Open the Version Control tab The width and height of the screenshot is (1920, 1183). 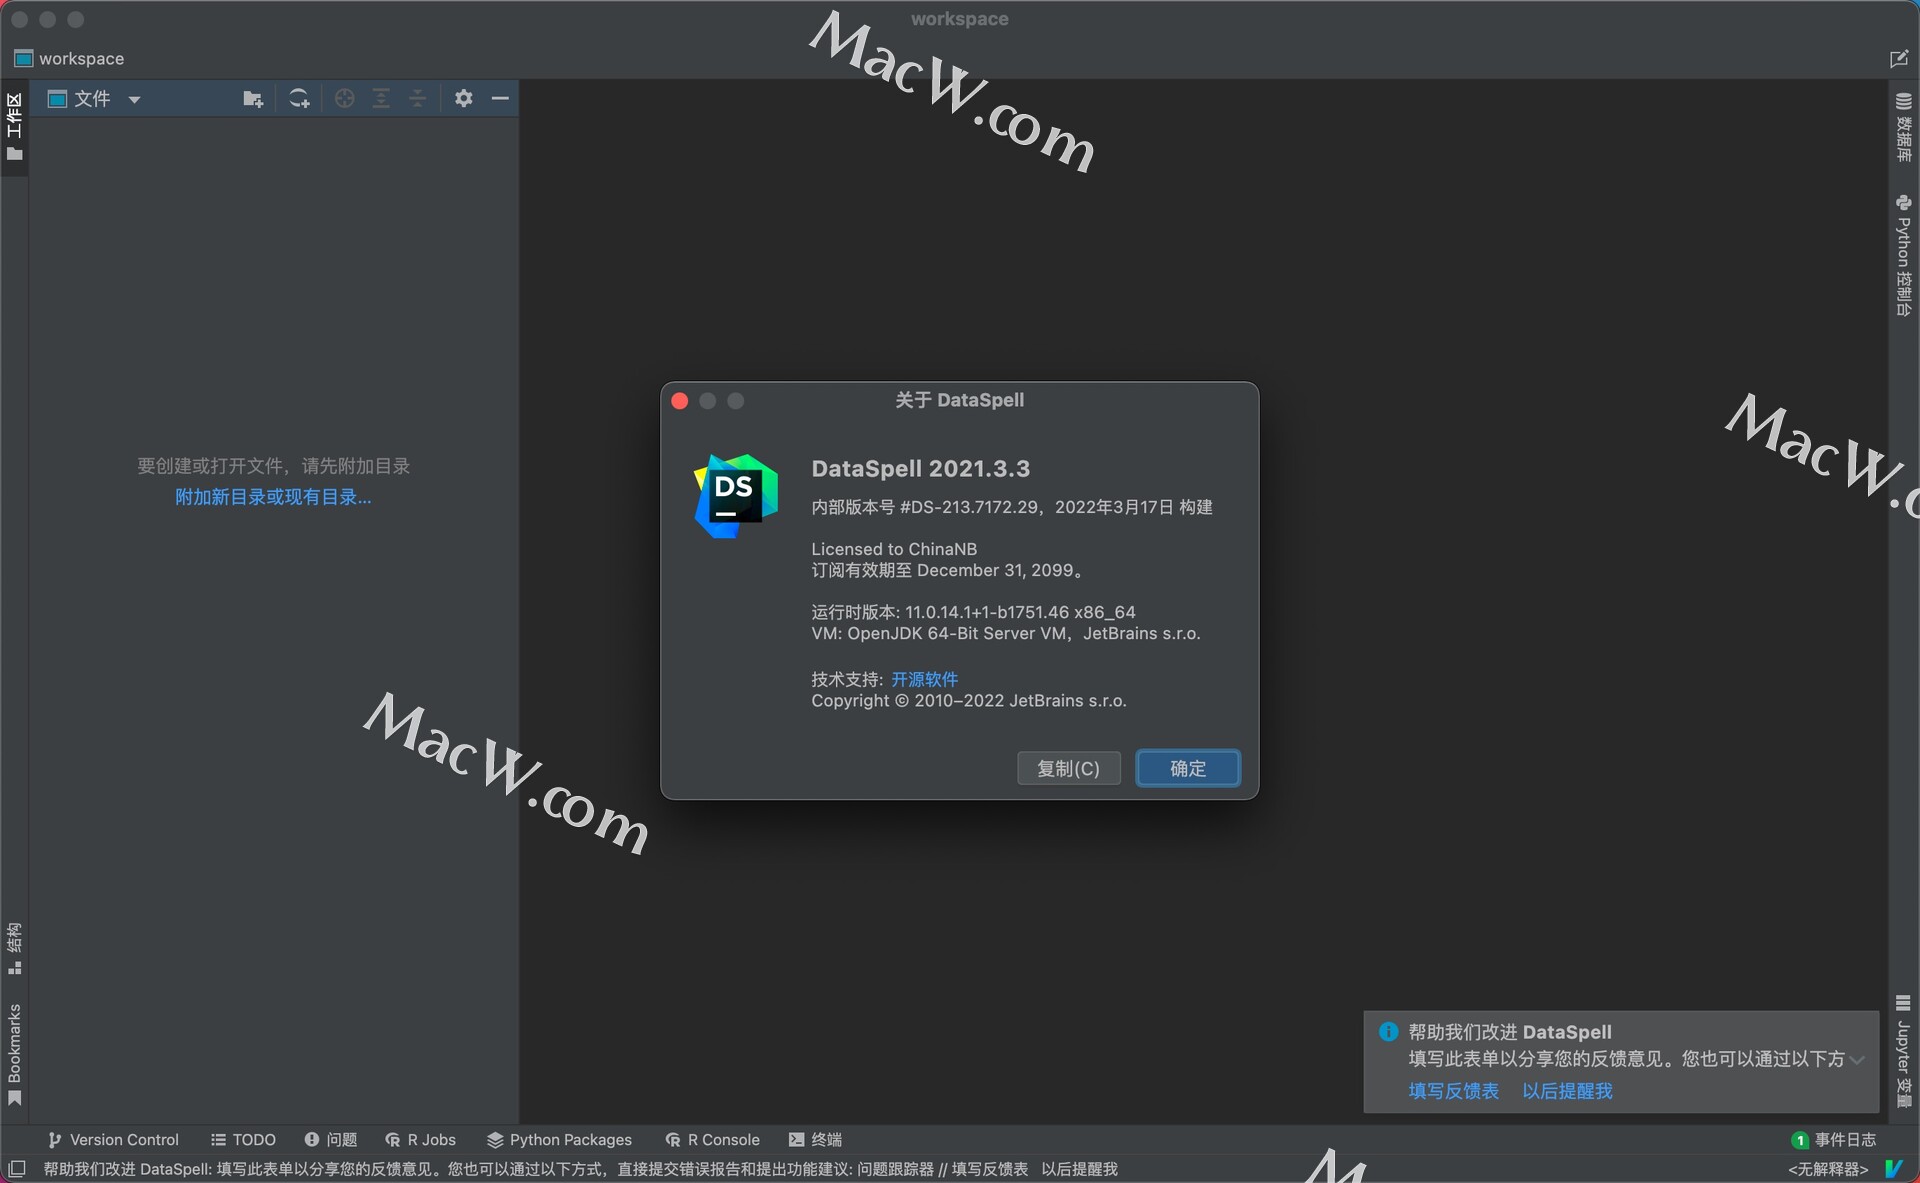113,1140
